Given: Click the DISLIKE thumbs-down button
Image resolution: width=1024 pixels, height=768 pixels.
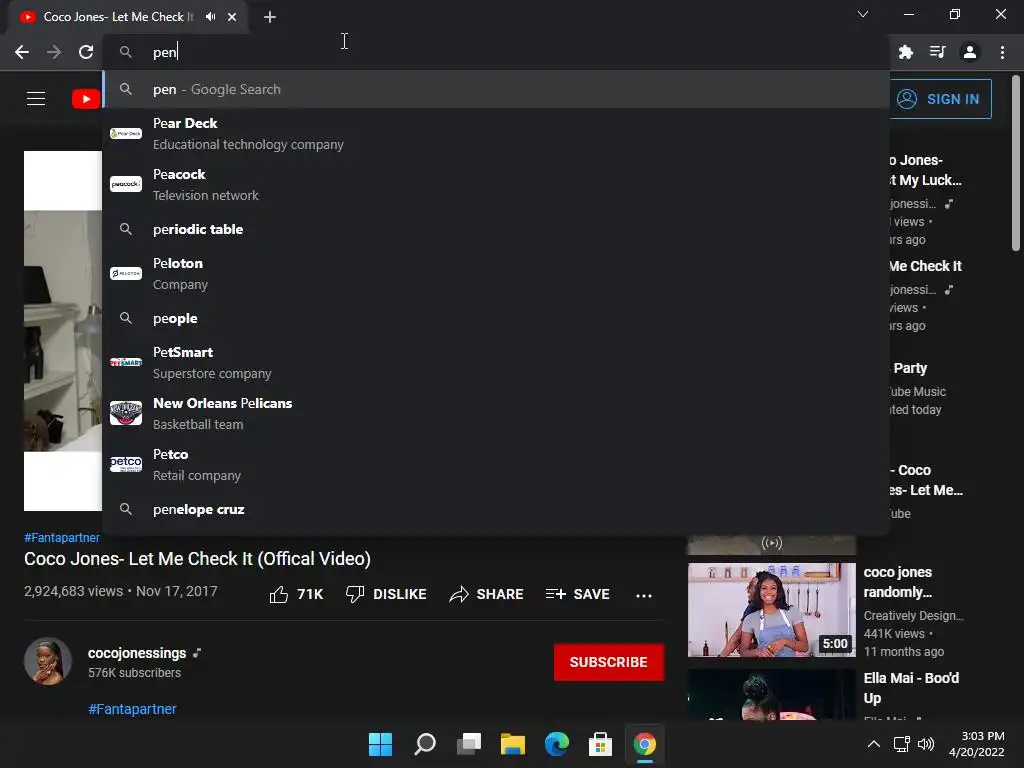Looking at the screenshot, I should (386, 594).
